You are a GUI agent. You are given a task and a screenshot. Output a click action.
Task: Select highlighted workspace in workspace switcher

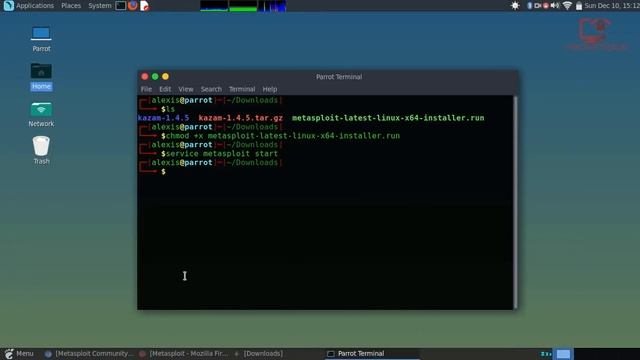click(x=563, y=354)
